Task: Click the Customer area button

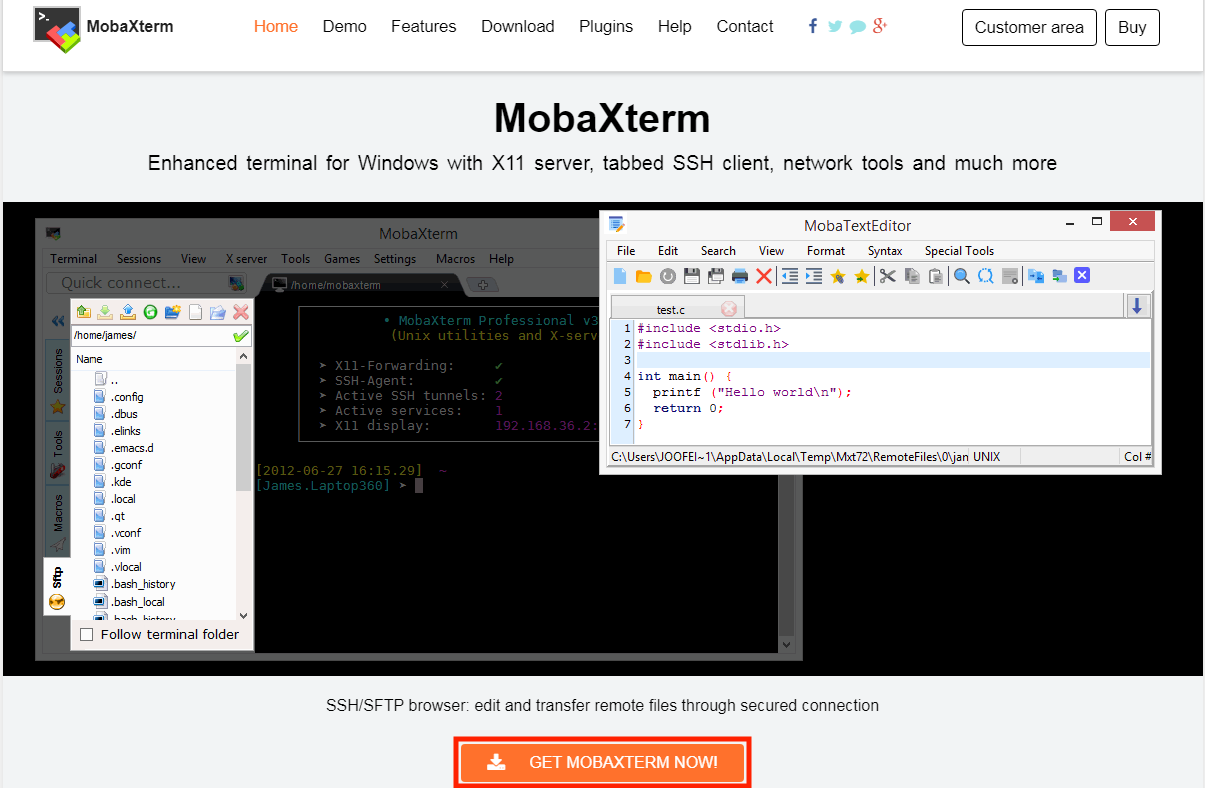Action: tap(1029, 27)
